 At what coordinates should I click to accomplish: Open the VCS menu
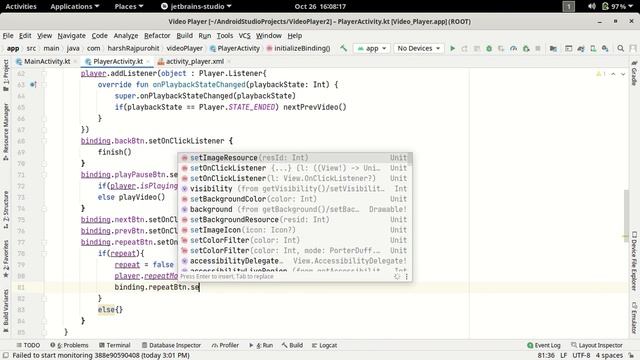pyautogui.click(x=244, y=36)
